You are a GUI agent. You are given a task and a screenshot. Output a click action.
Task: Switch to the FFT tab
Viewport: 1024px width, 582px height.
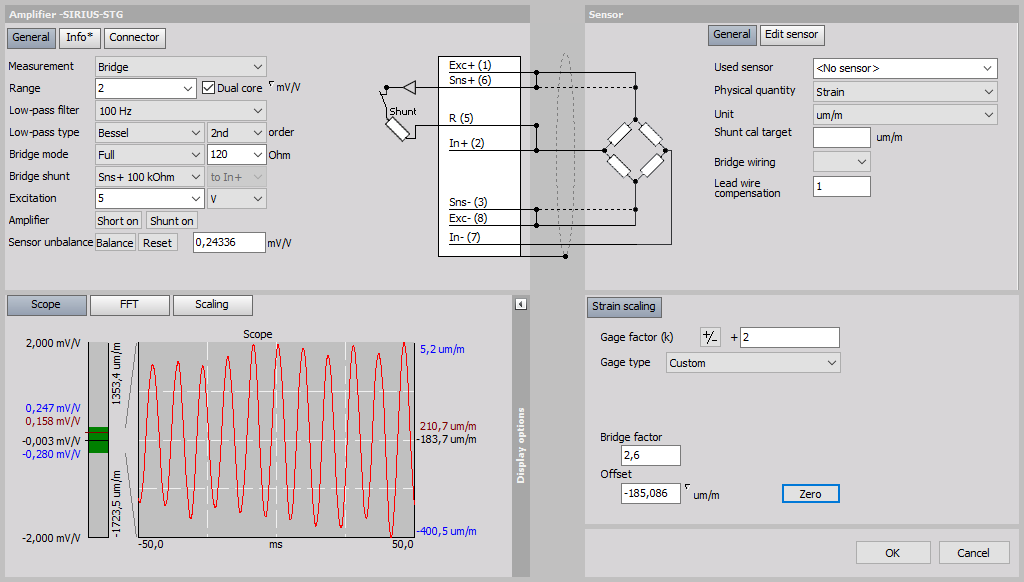(x=129, y=304)
